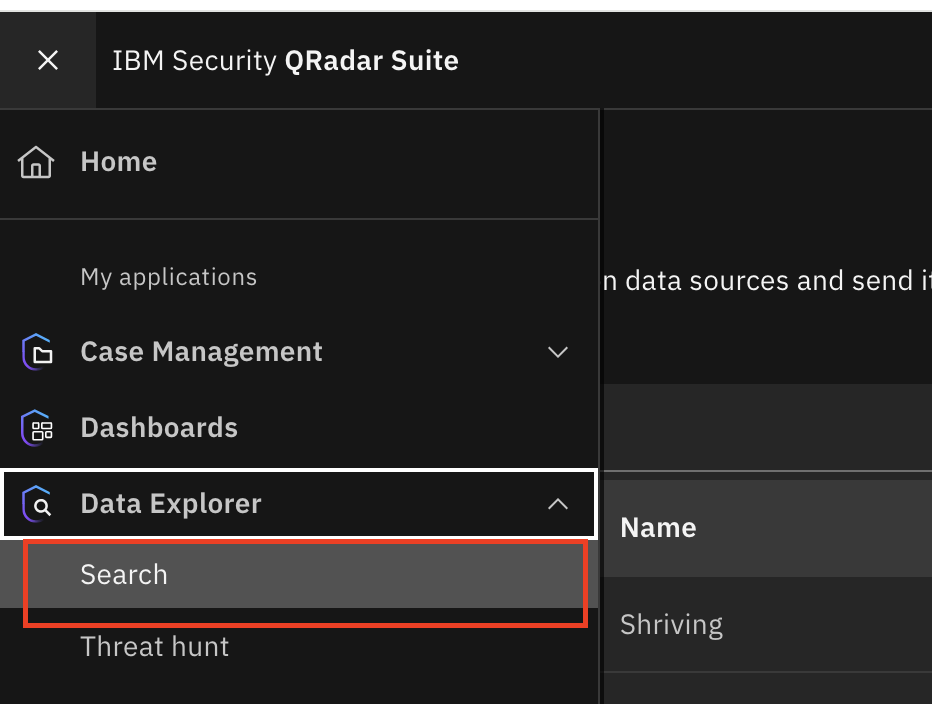This screenshot has width=932, height=704.
Task: Click the IBM Security QRadar Suite title
Action: 285,61
